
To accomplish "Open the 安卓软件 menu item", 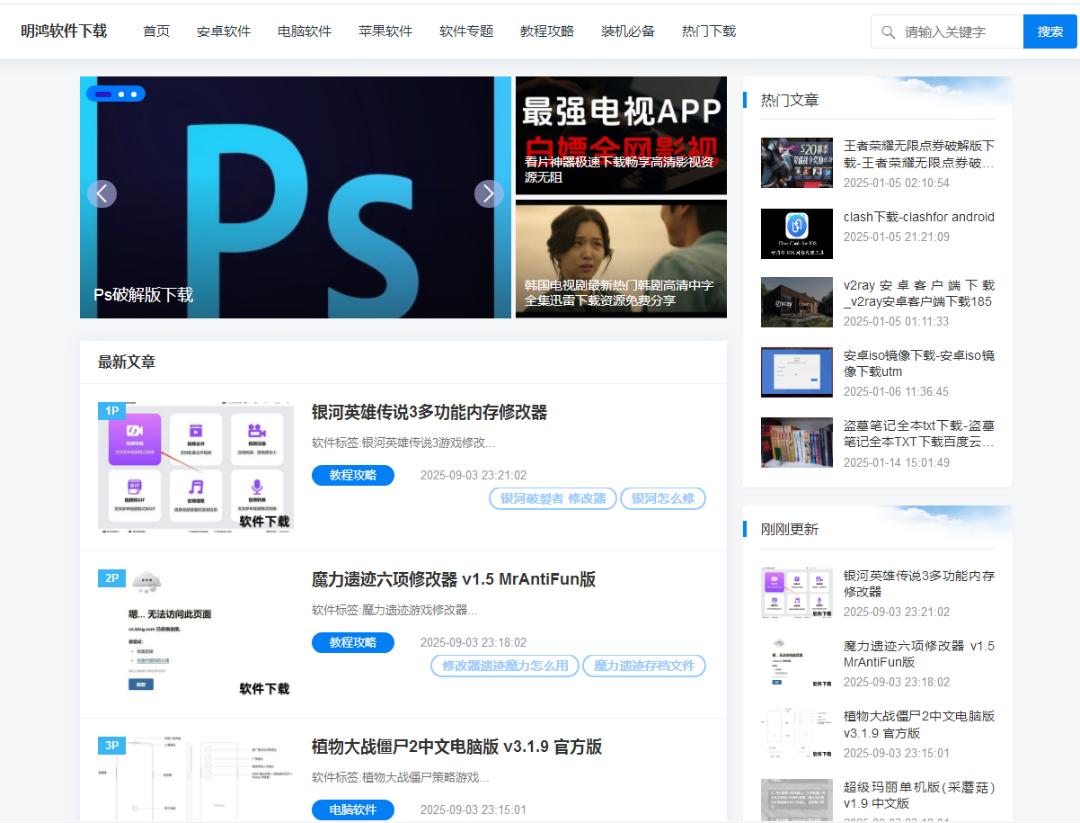I will 224,32.
